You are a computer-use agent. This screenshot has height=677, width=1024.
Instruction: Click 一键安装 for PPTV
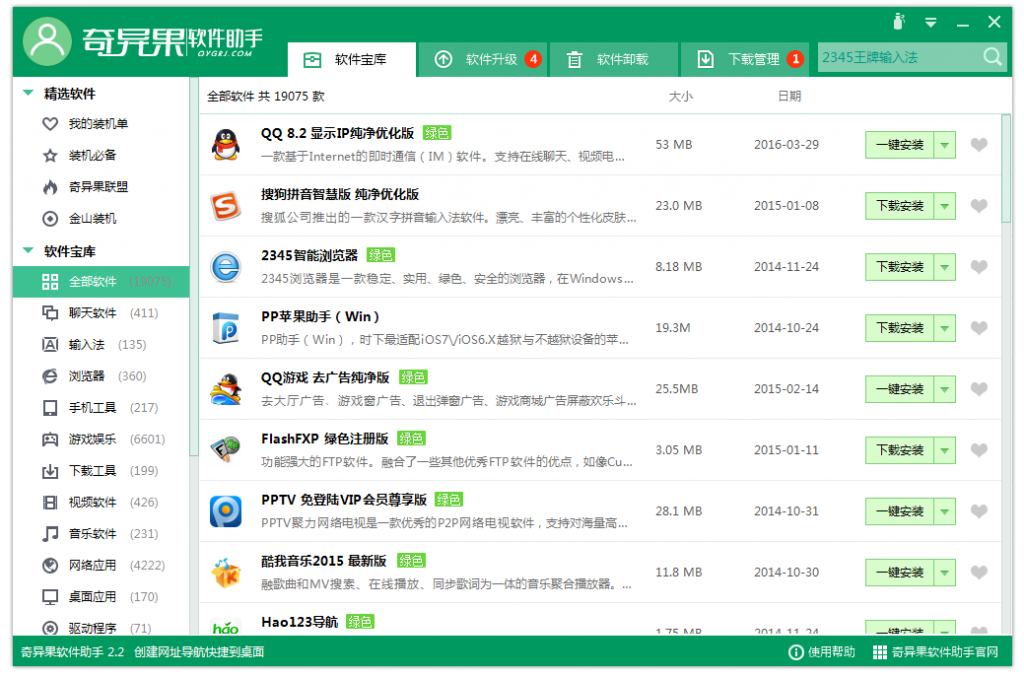tap(899, 511)
